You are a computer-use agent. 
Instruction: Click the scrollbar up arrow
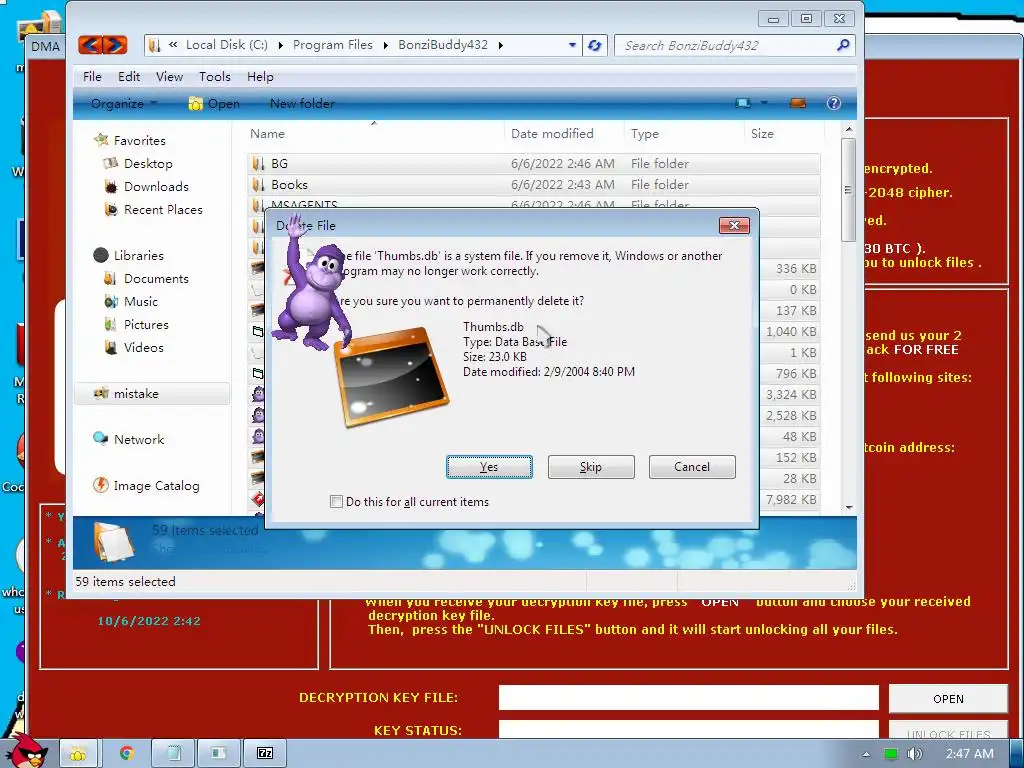tap(848, 129)
